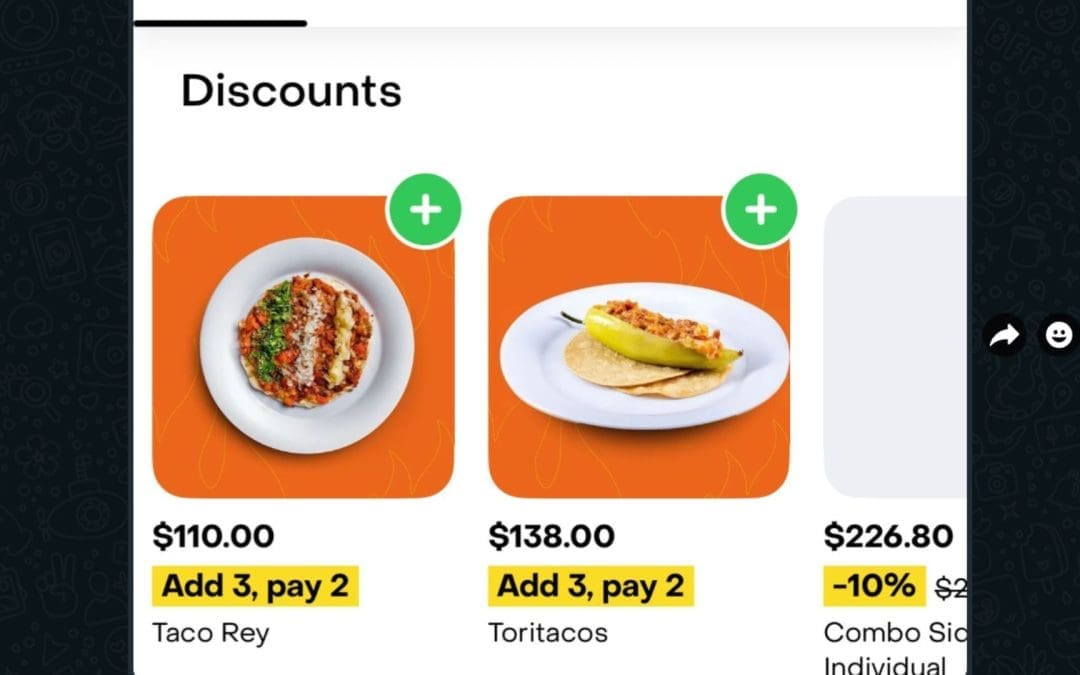This screenshot has width=1080, height=675.
Task: Click the Discounts section heading
Action: click(291, 91)
